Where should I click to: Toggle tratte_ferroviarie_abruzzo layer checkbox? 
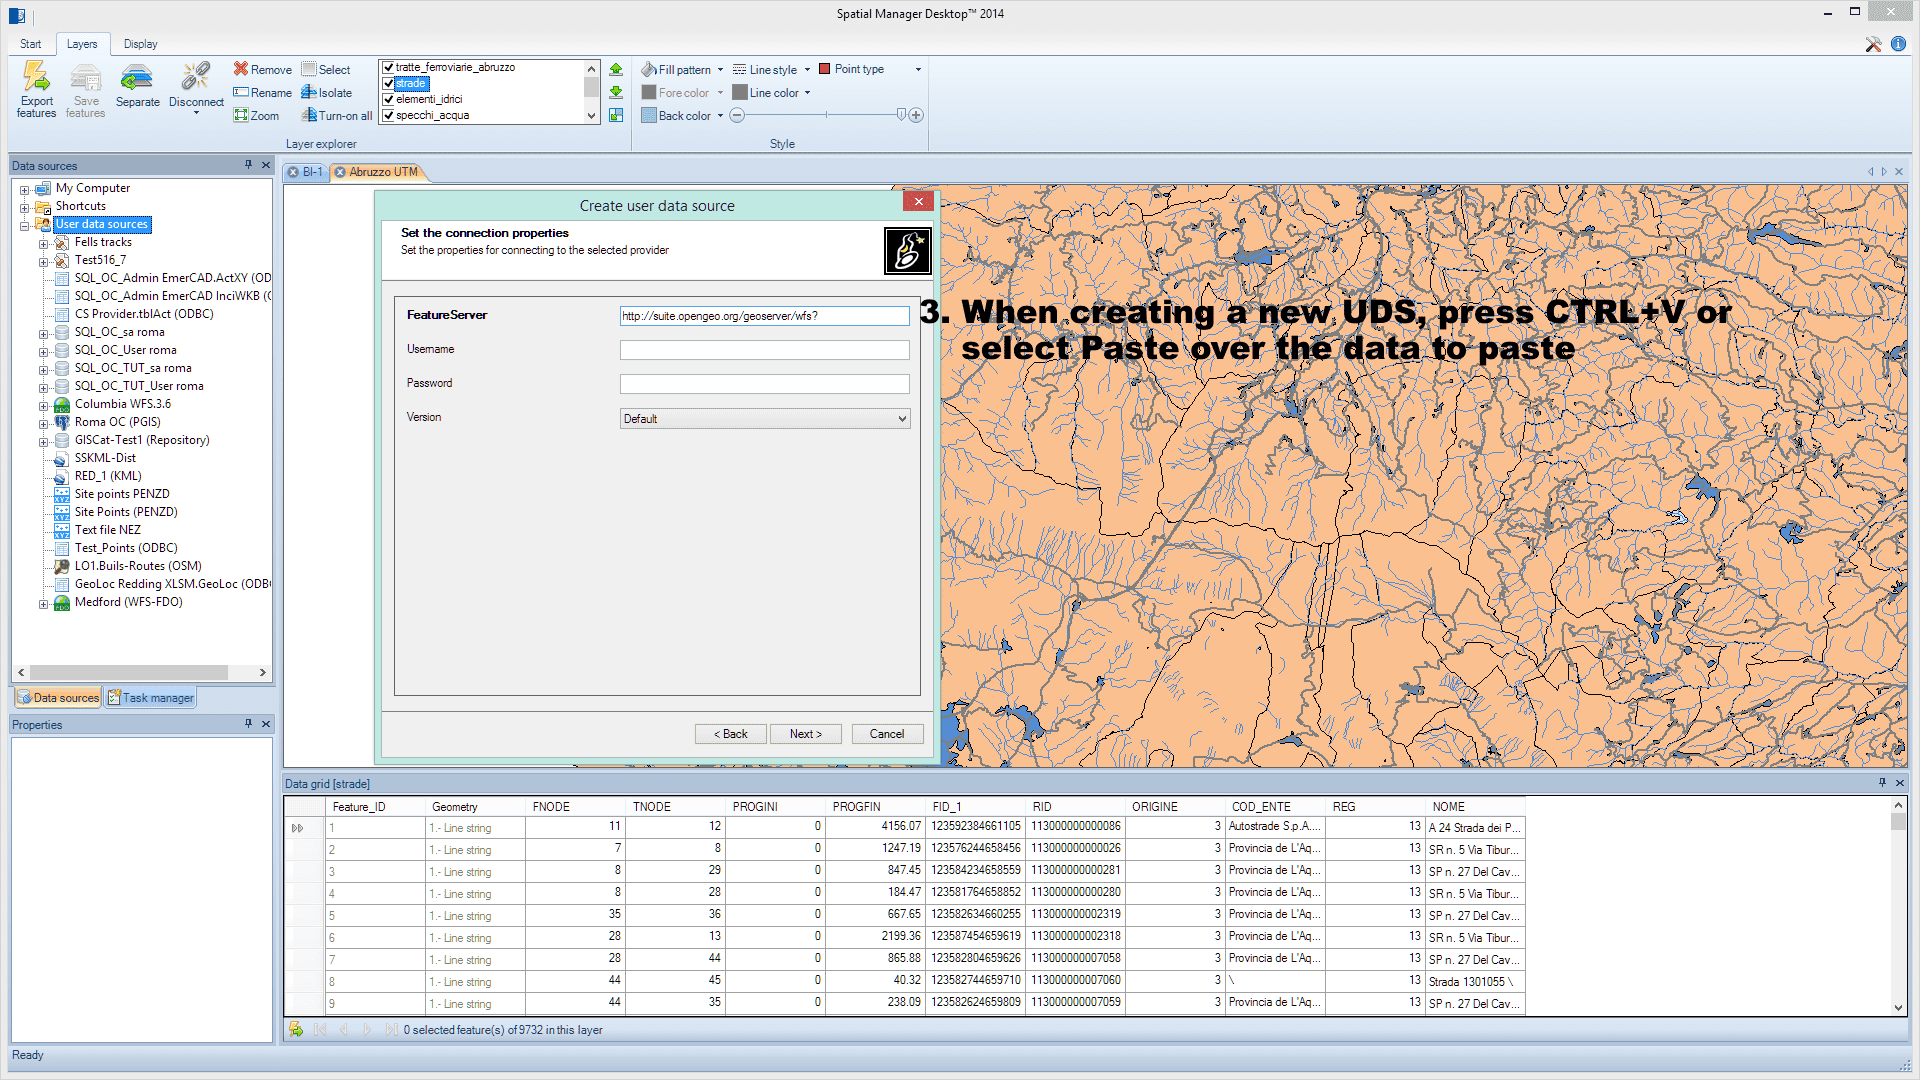click(388, 67)
